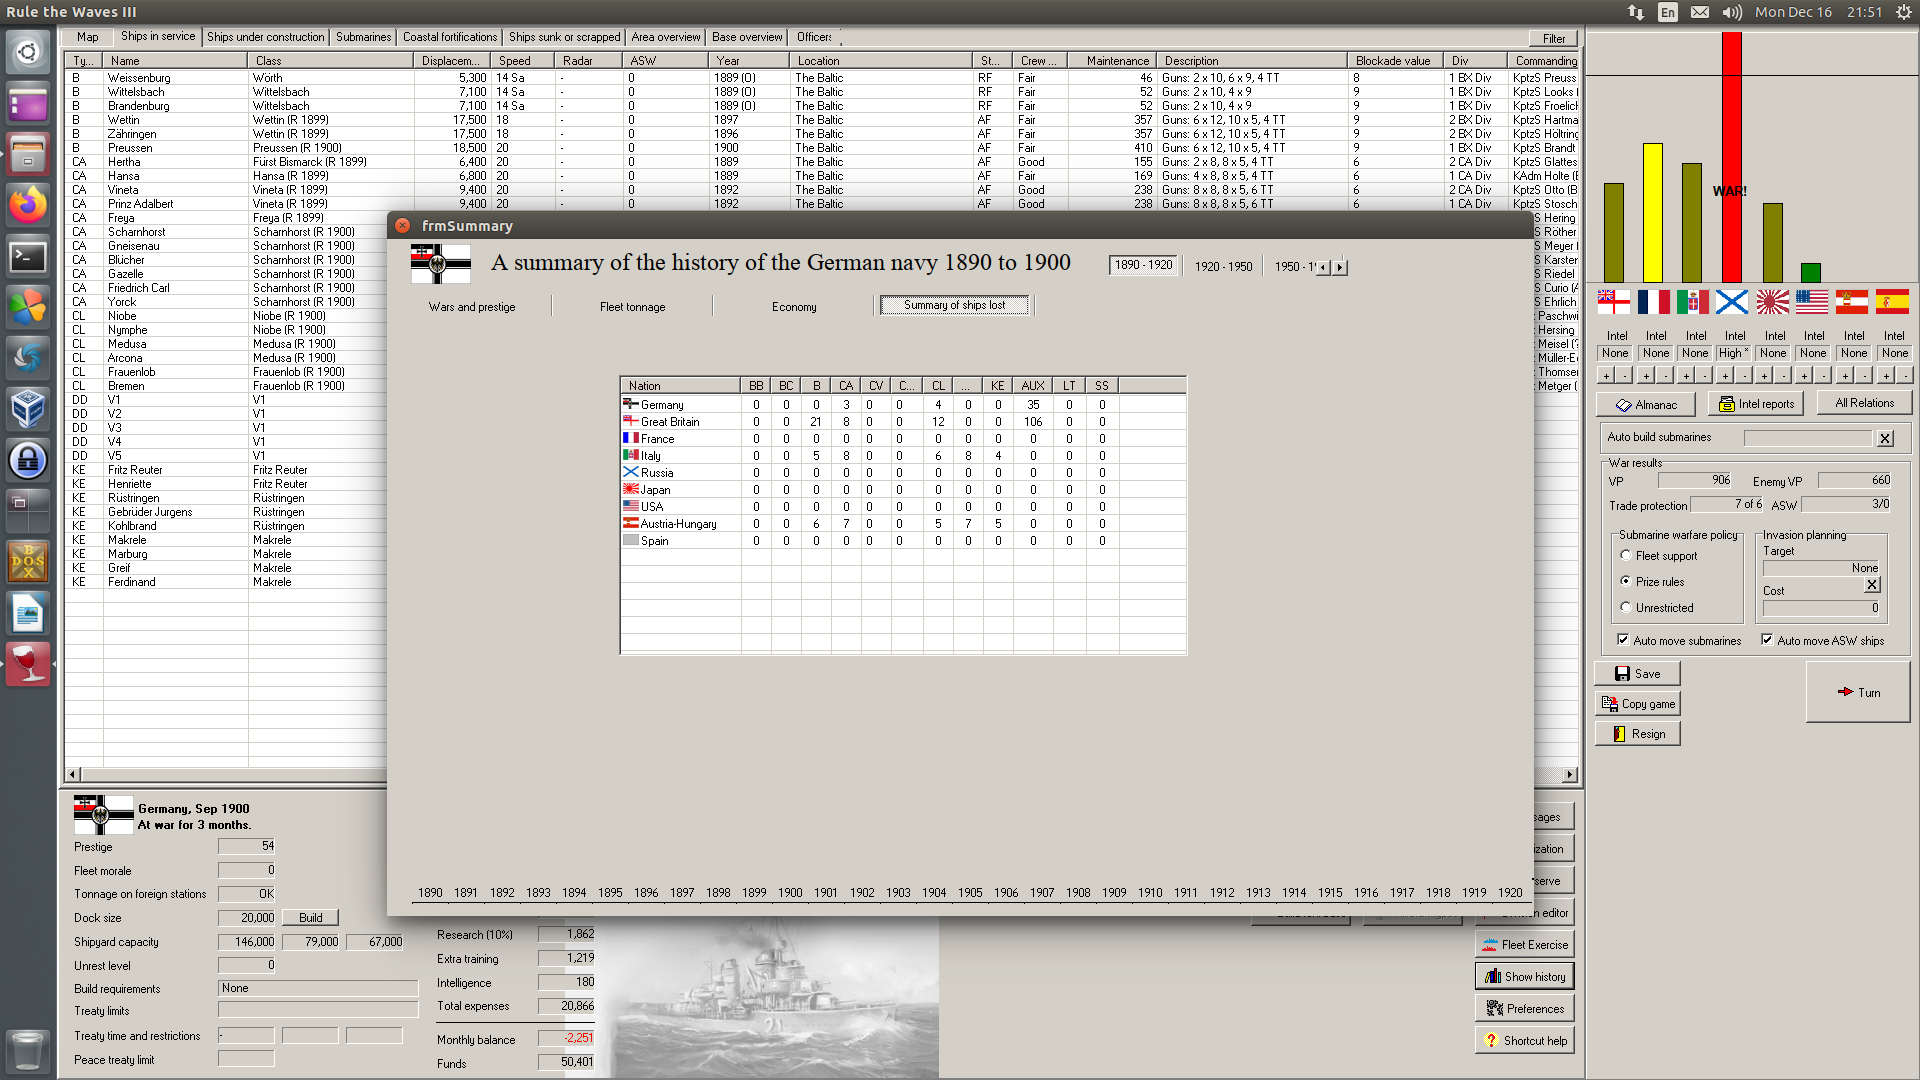Viewport: 1920px width, 1080px height.
Task: Select Fleet support submarine policy
Action: (1626, 556)
